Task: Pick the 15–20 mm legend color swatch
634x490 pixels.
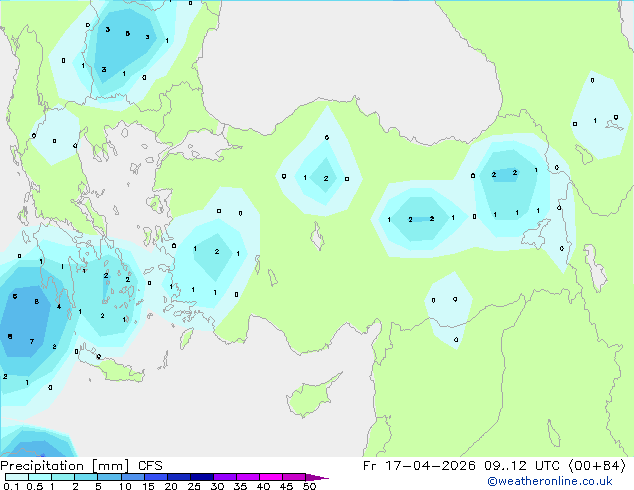Action: [156, 477]
